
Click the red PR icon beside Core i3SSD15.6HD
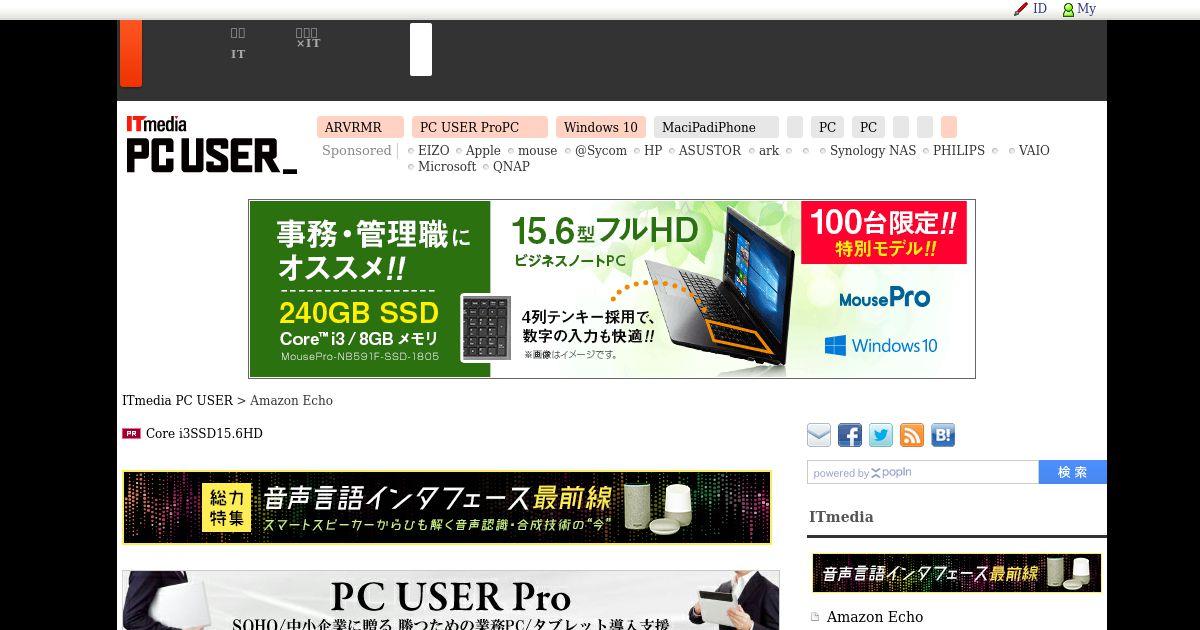[x=131, y=434]
